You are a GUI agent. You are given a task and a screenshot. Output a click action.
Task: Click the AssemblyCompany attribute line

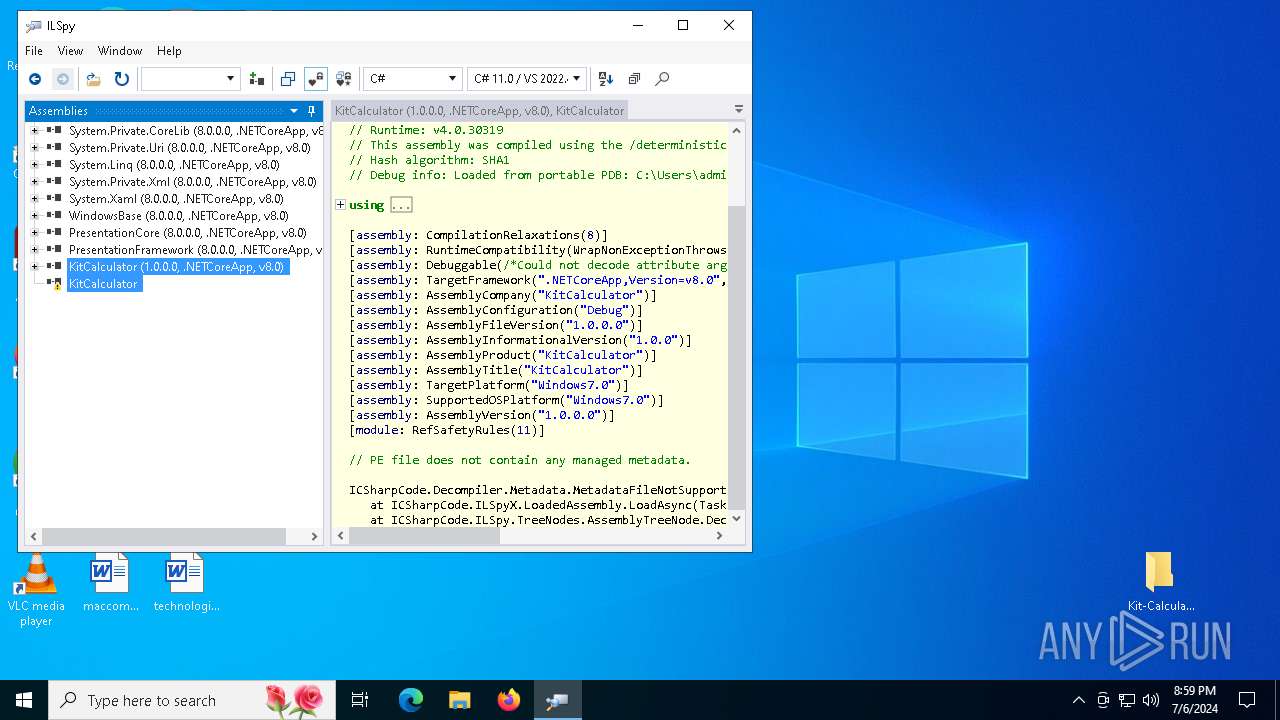click(x=503, y=295)
